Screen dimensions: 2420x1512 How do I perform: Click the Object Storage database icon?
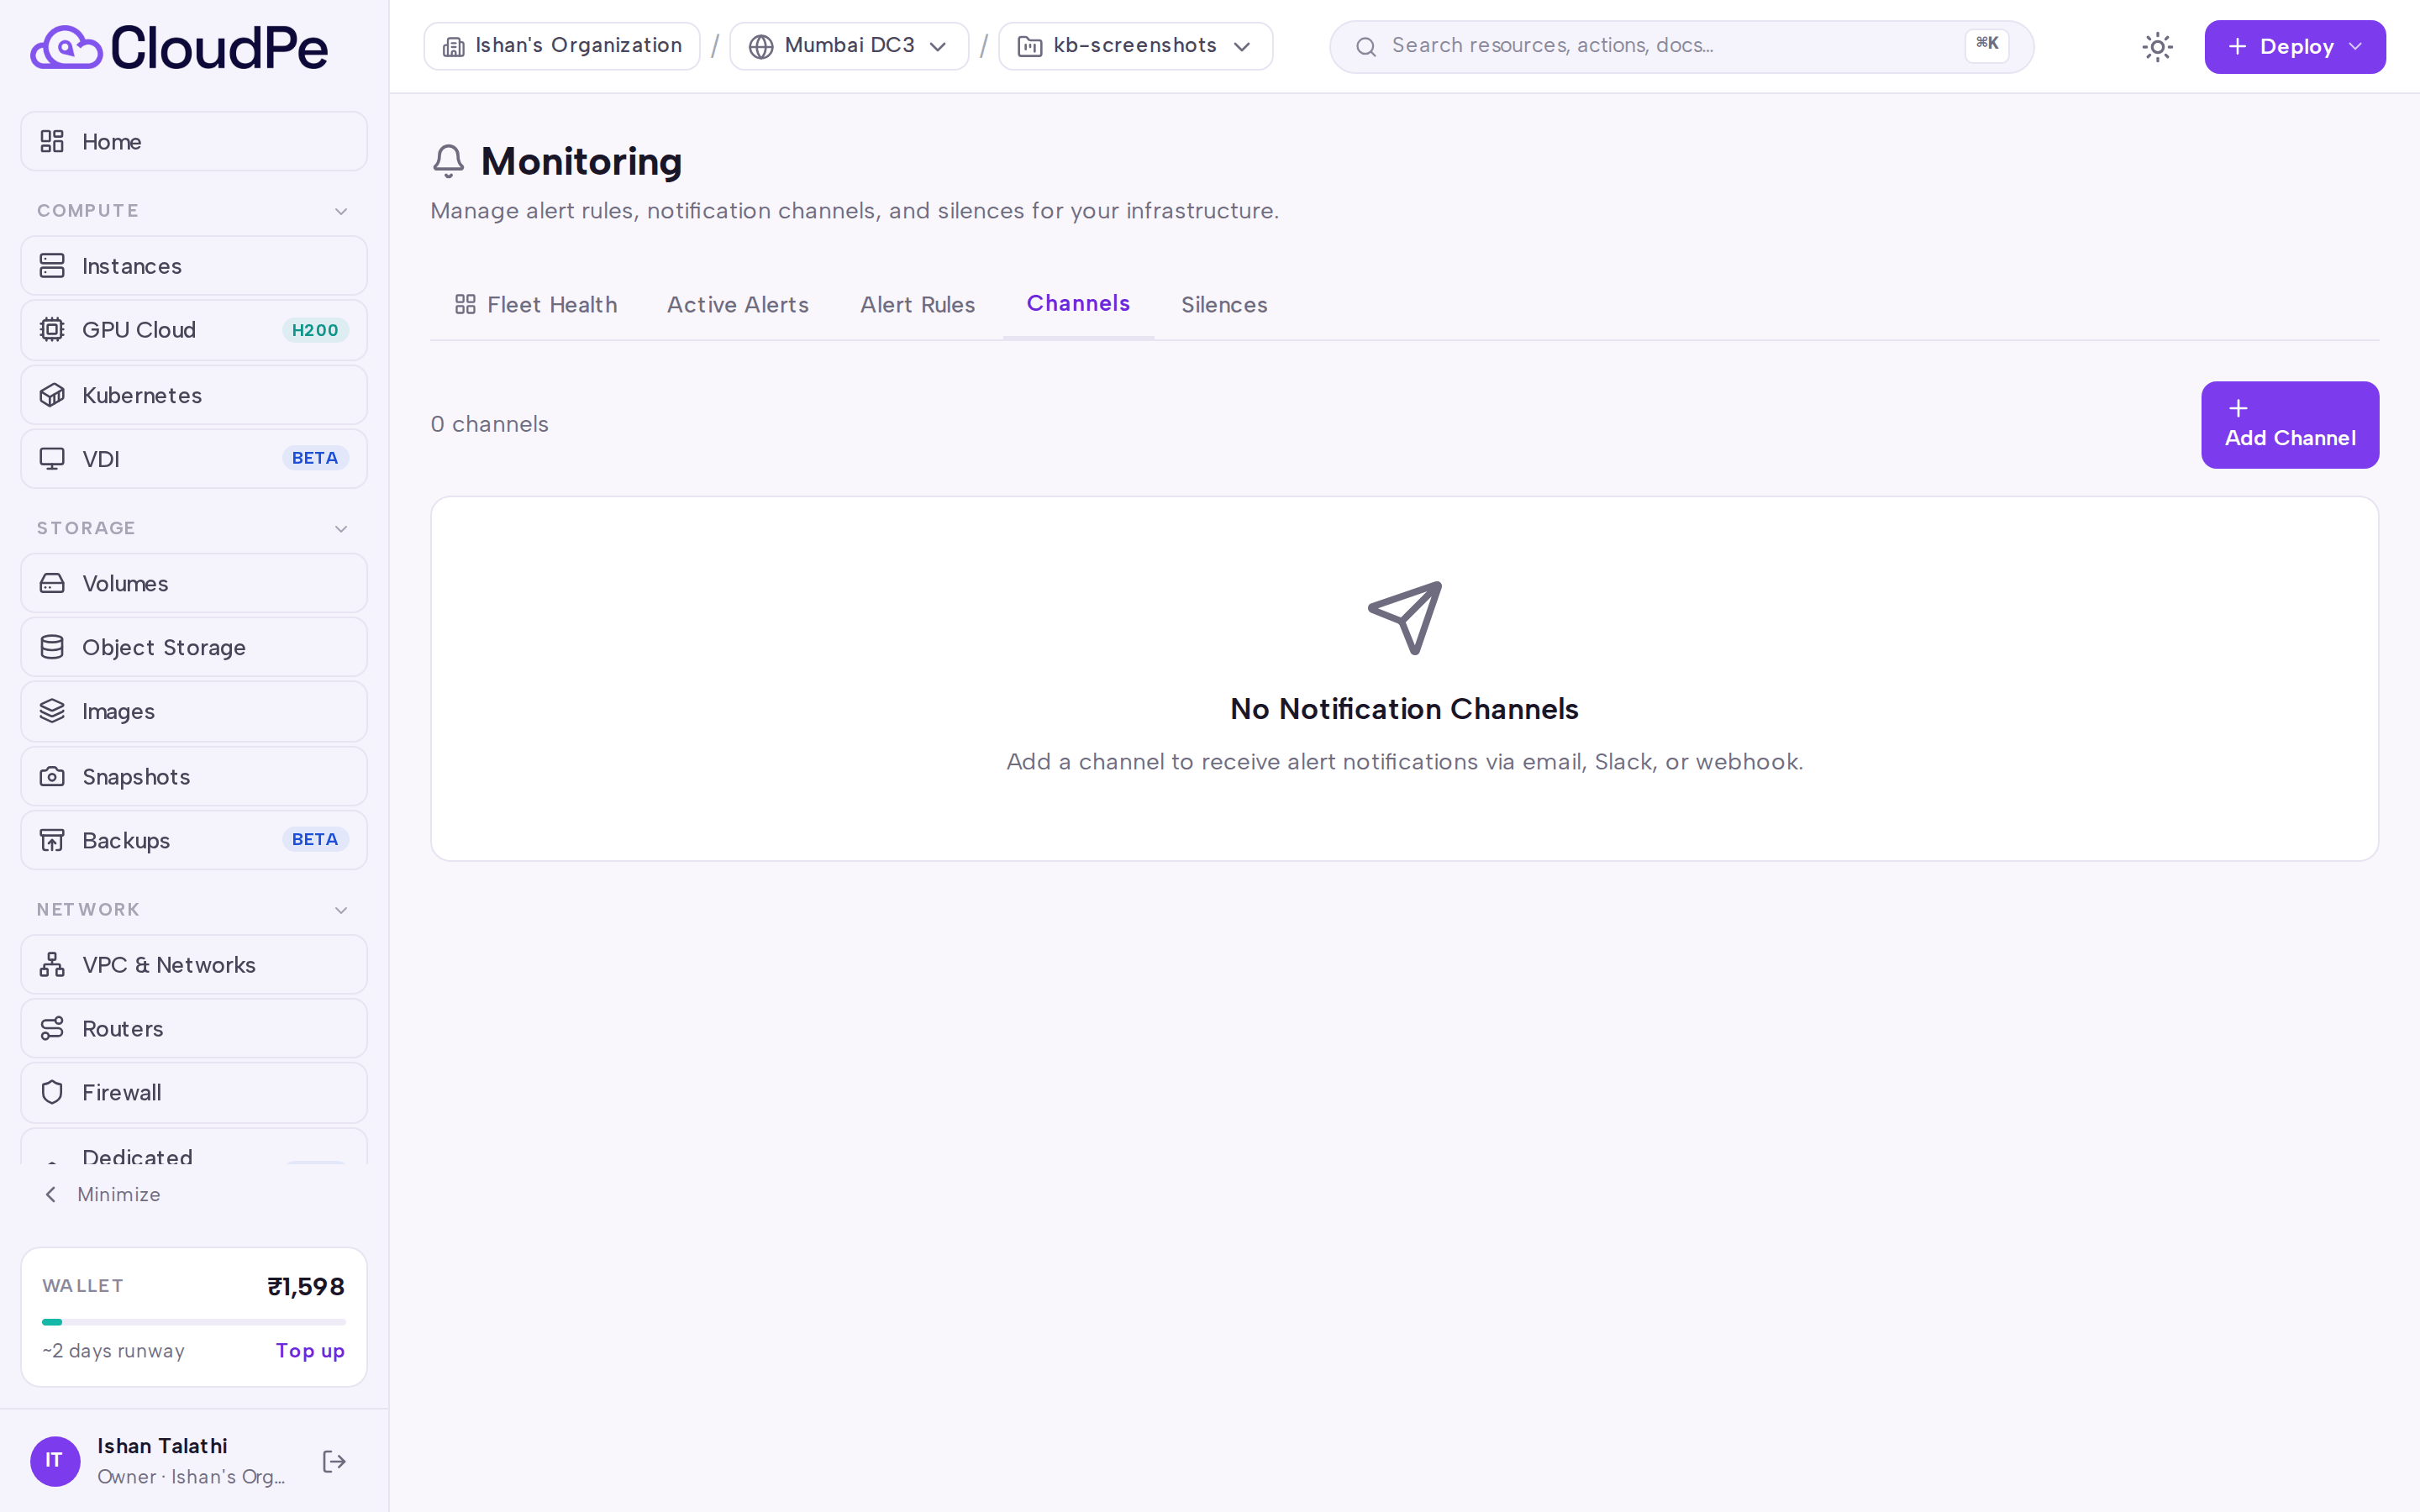52,647
